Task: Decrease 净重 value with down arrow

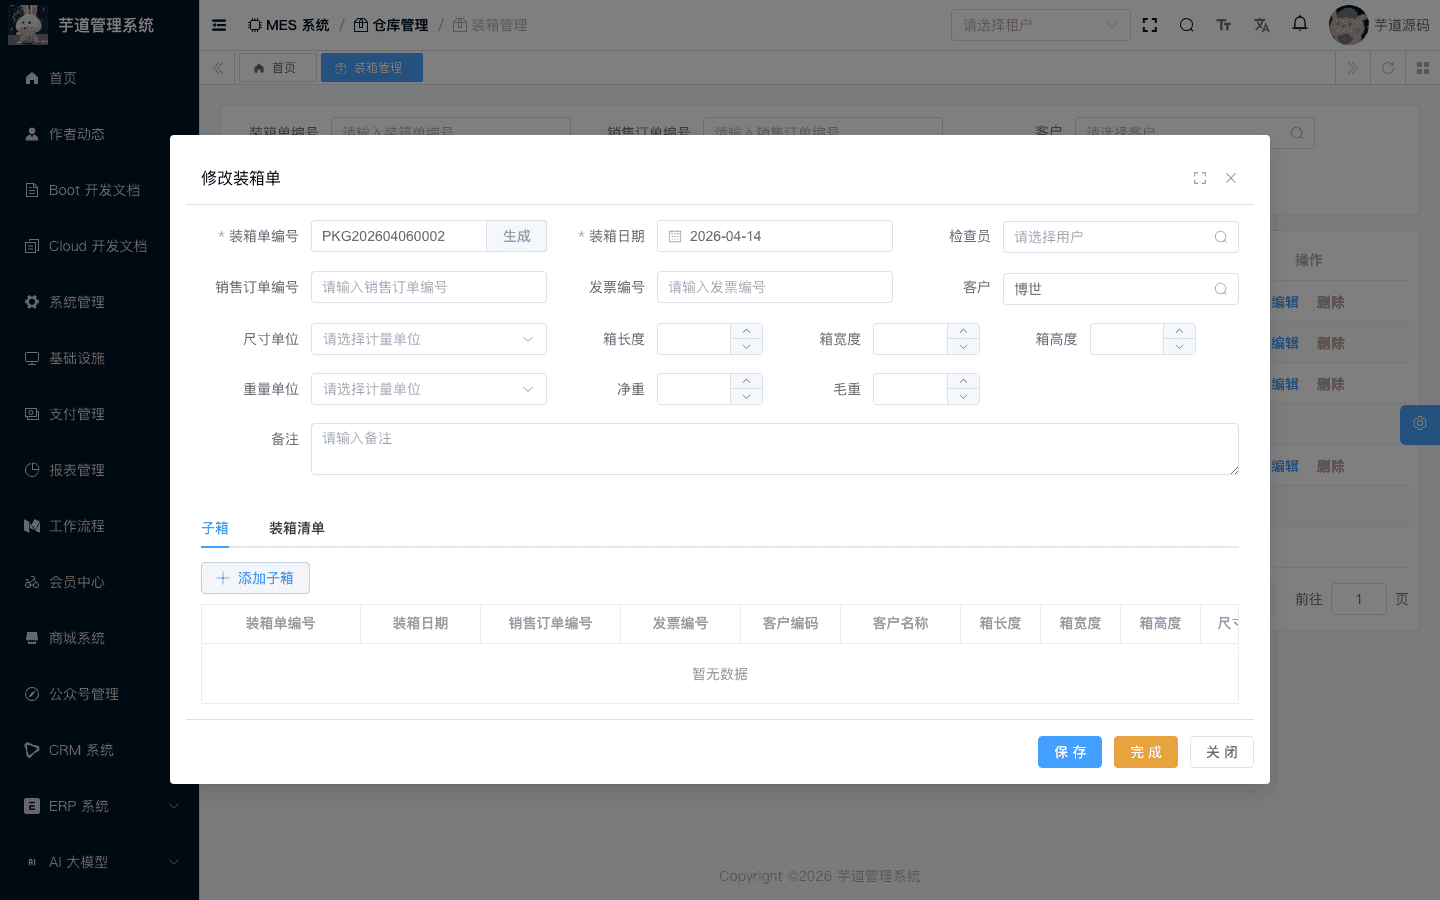Action: coord(746,397)
